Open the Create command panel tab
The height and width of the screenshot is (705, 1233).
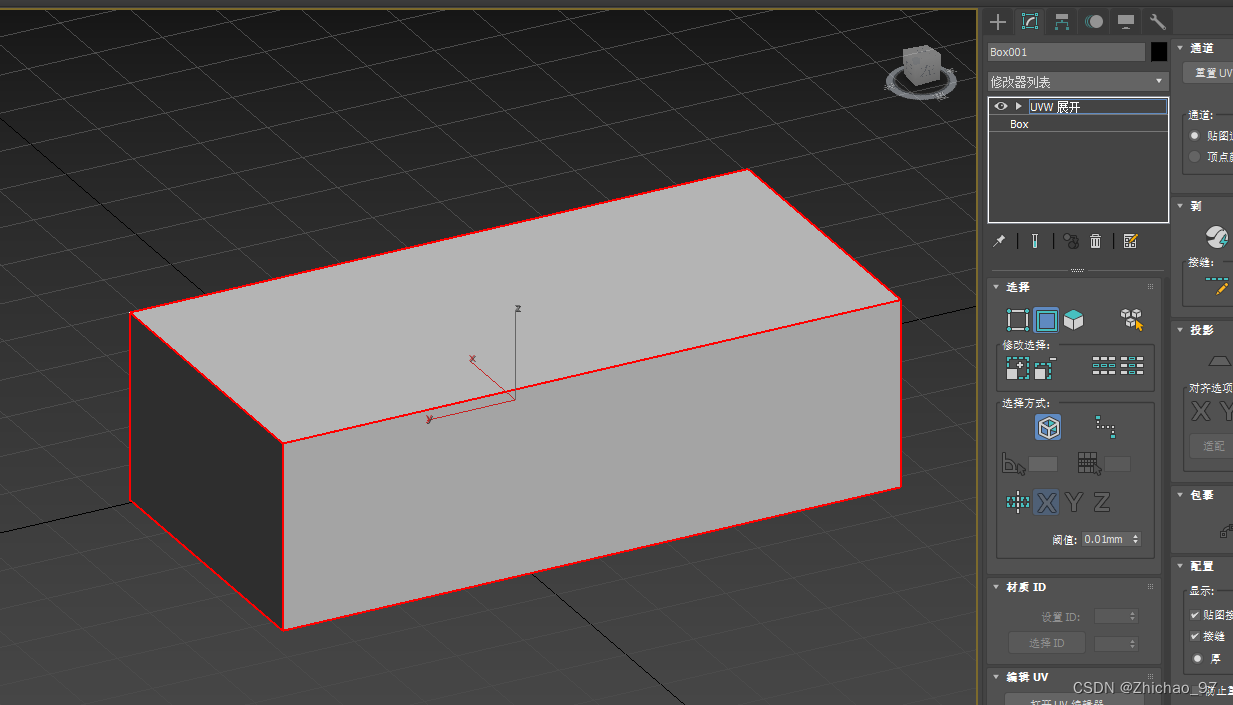click(x=998, y=22)
